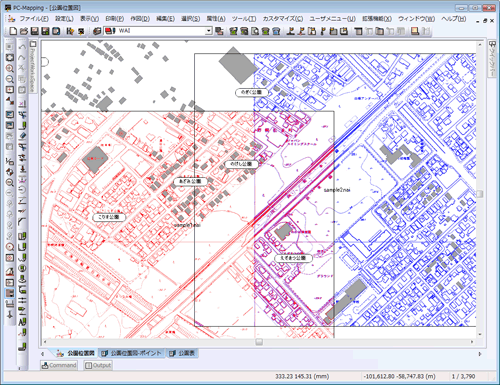Open the ウィンドウ(W) menu
Screen dimensions: 500x385
click(416, 19)
